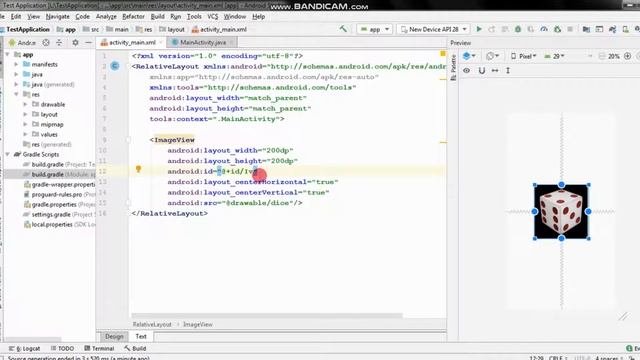640x360 pixels.
Task: Click the yellow lightbulb intention icon on line 12
Action: 138,169
